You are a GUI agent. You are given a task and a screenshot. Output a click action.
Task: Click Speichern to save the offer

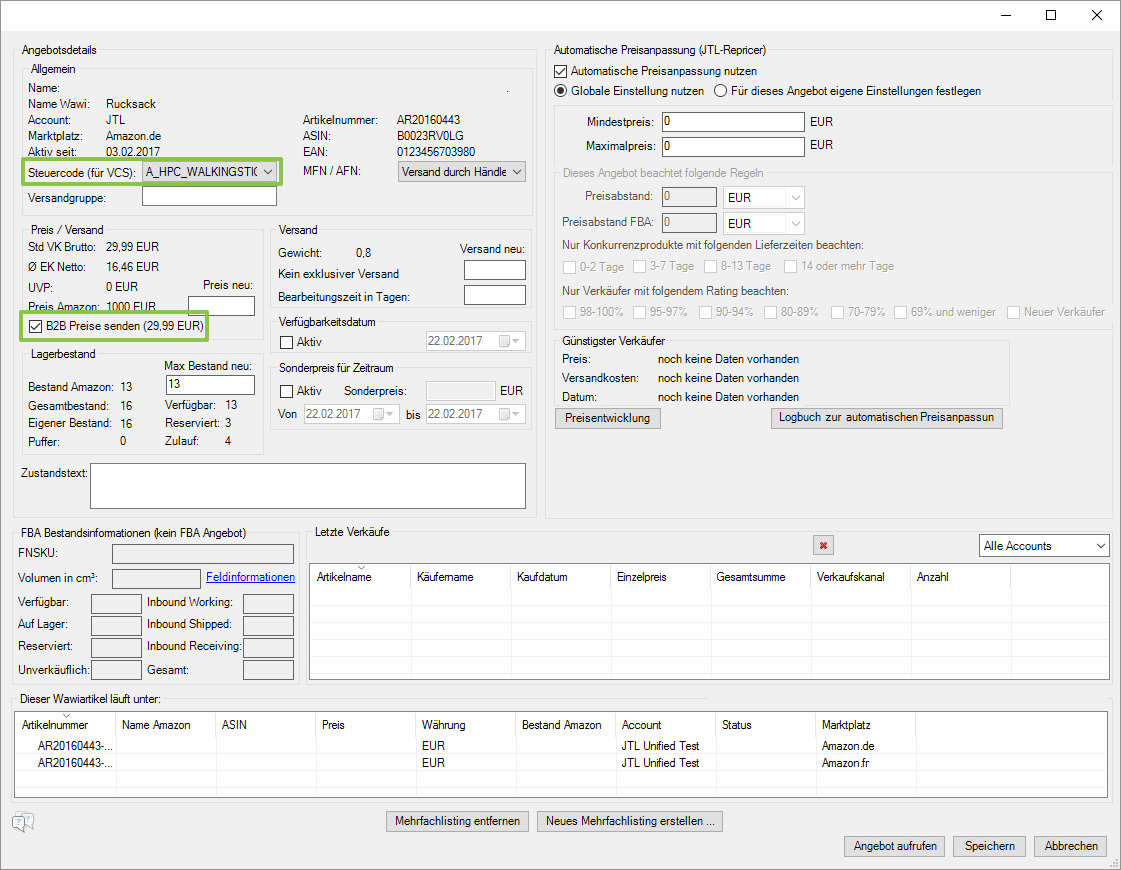click(989, 846)
